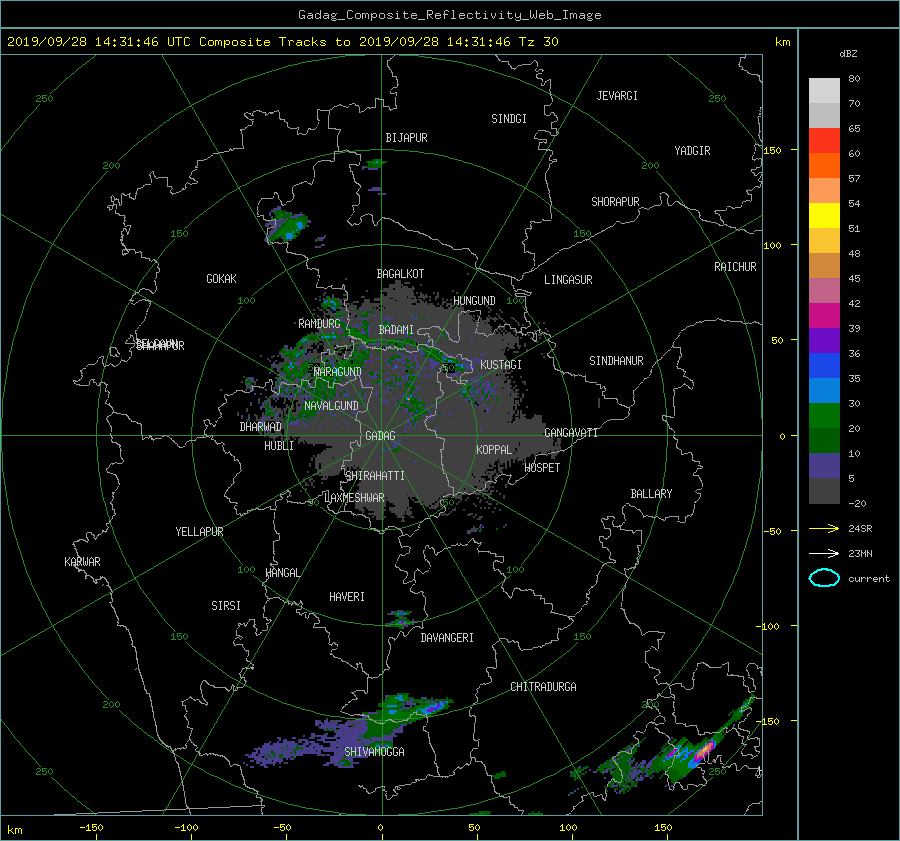Click the JEVARGI city label
This screenshot has width=900, height=841.
(617, 96)
